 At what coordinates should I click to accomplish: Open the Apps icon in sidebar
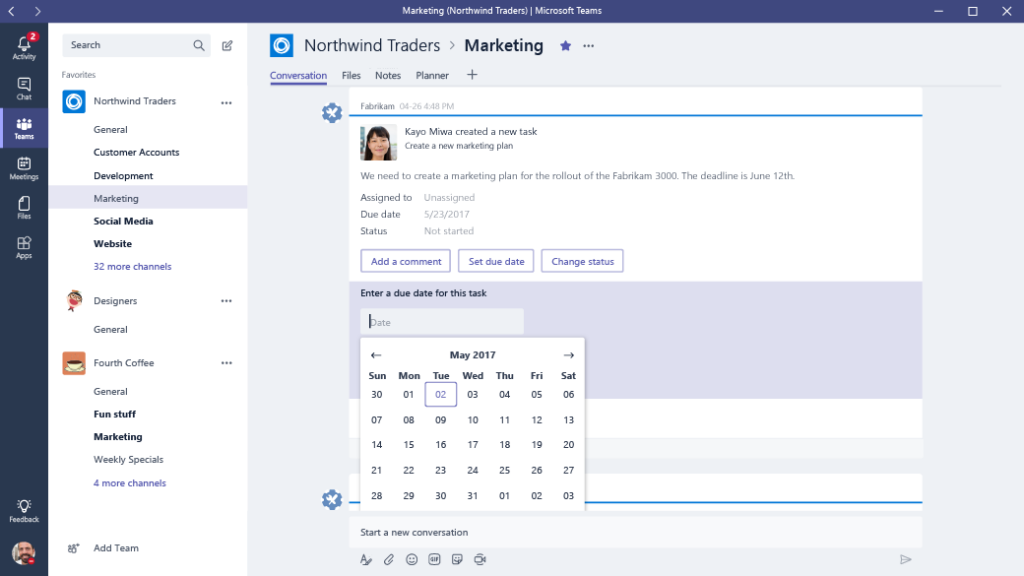24,248
